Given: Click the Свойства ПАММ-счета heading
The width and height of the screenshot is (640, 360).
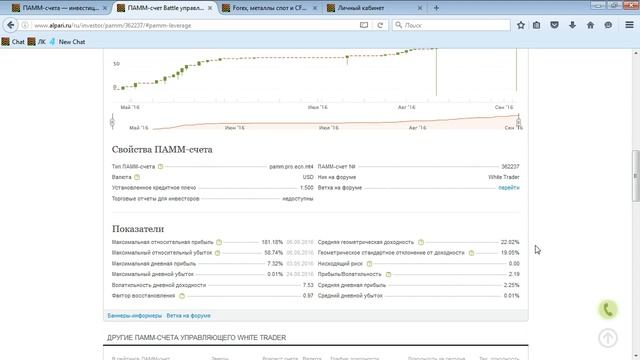Looking at the screenshot, I should click(x=162, y=150).
